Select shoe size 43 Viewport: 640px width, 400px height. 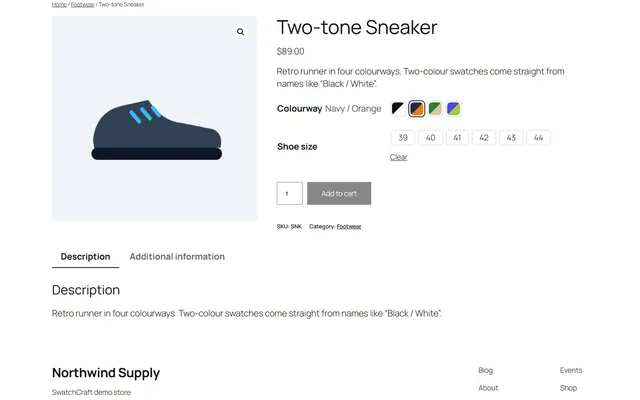click(x=511, y=138)
